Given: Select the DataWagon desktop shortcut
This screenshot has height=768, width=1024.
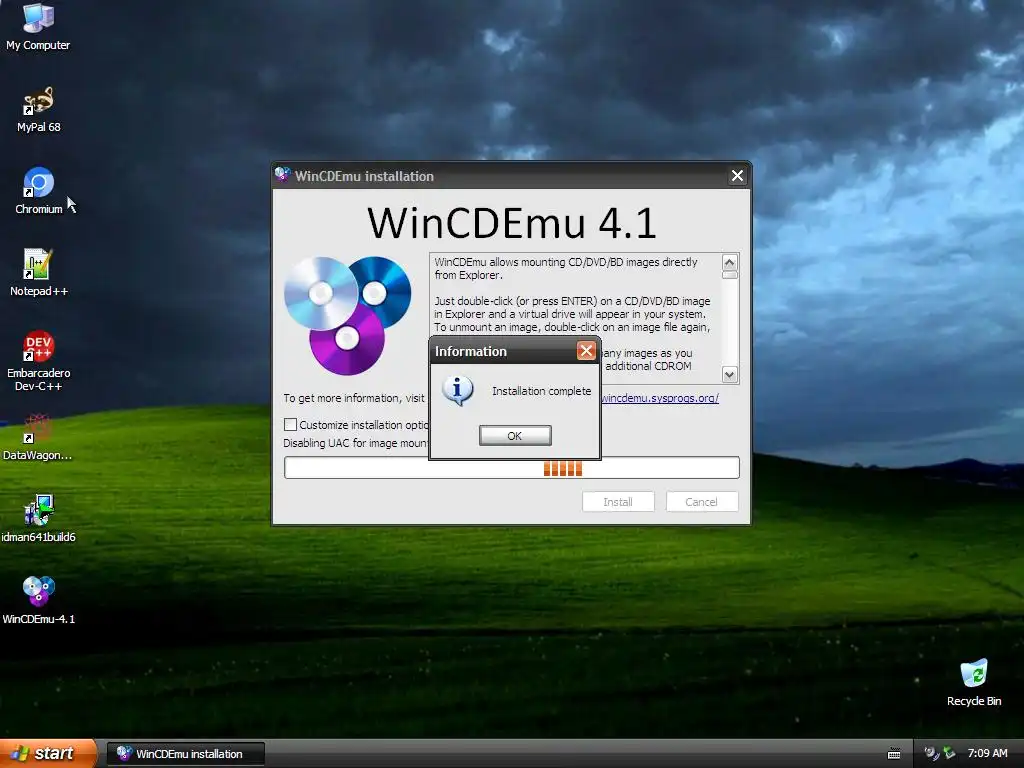Looking at the screenshot, I should click(38, 437).
